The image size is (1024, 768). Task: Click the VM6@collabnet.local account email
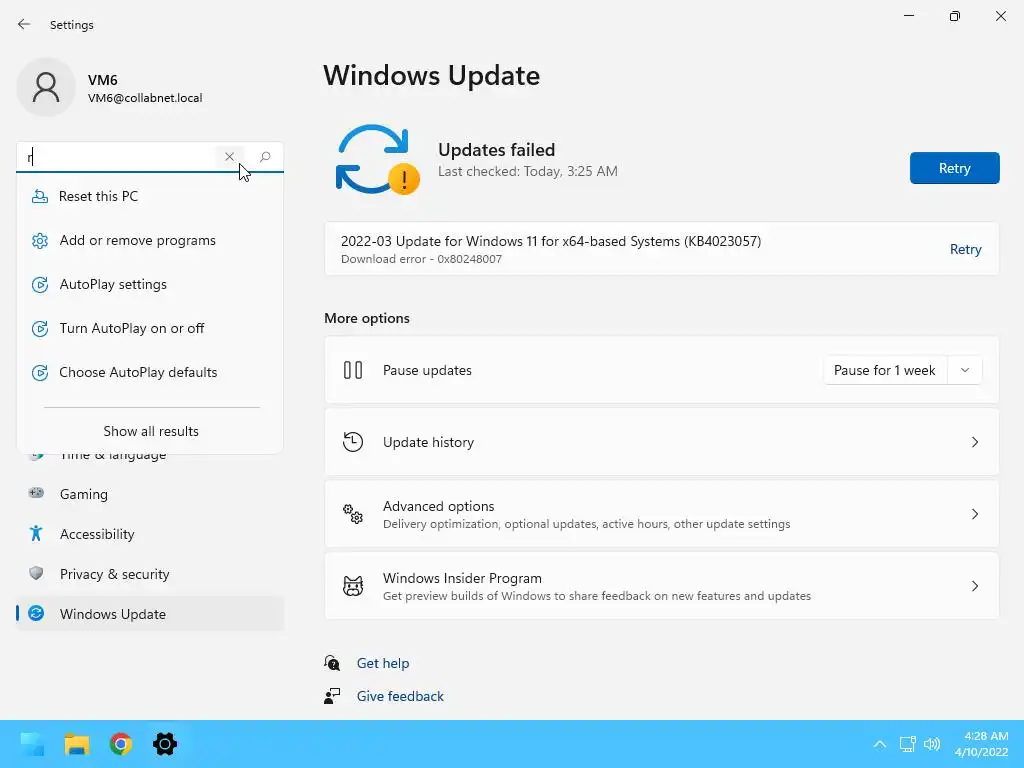(x=145, y=98)
